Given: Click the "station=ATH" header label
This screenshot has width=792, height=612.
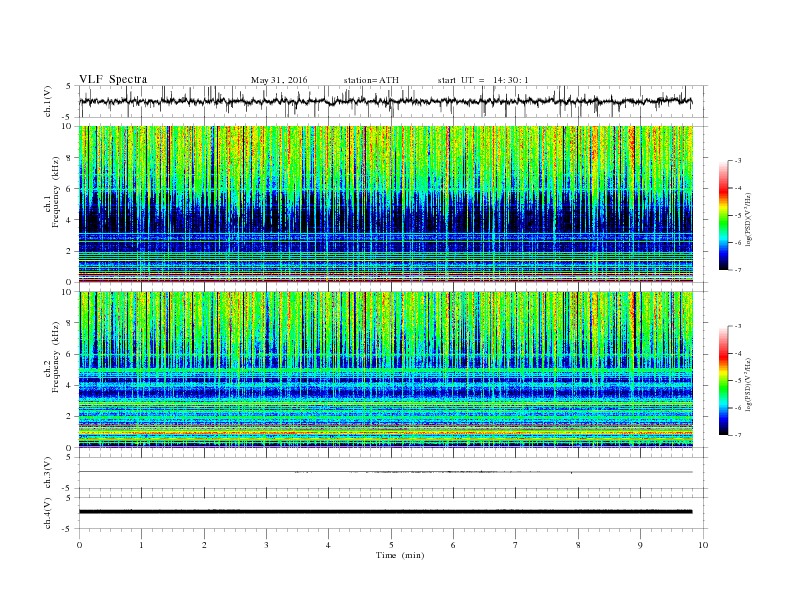Looking at the screenshot, I should [x=371, y=80].
